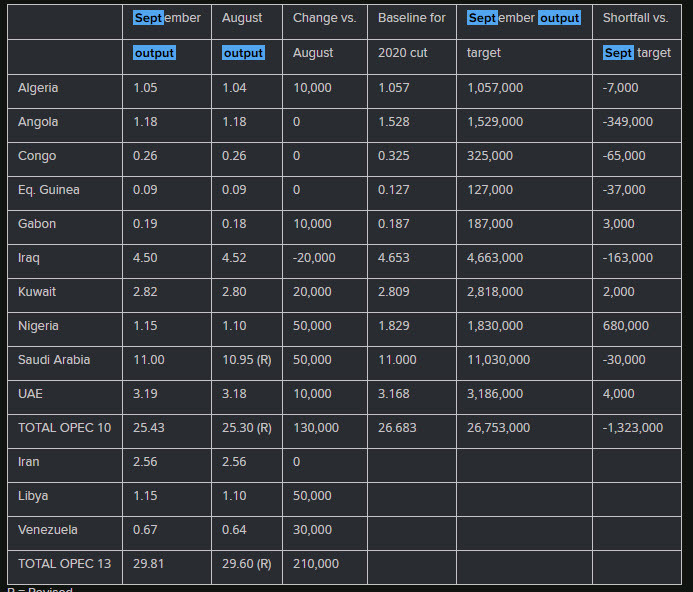The width and height of the screenshot is (693, 592).
Task: Click the "Baseline for" column header
Action: pos(411,18)
